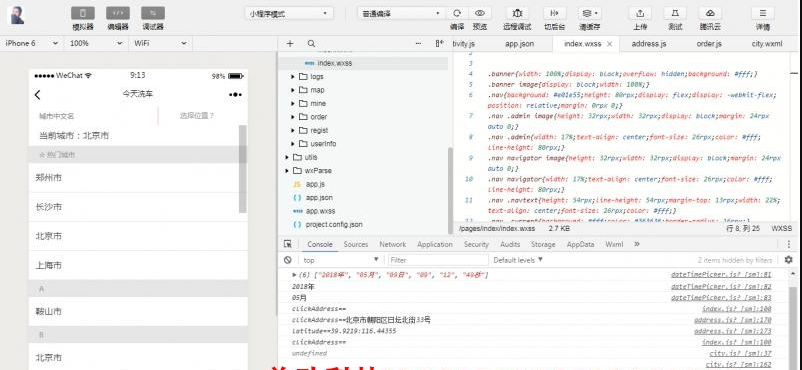Screen dimensions: 802x370
Task: Click the Tencent Cloud icon
Action: pos(710,13)
